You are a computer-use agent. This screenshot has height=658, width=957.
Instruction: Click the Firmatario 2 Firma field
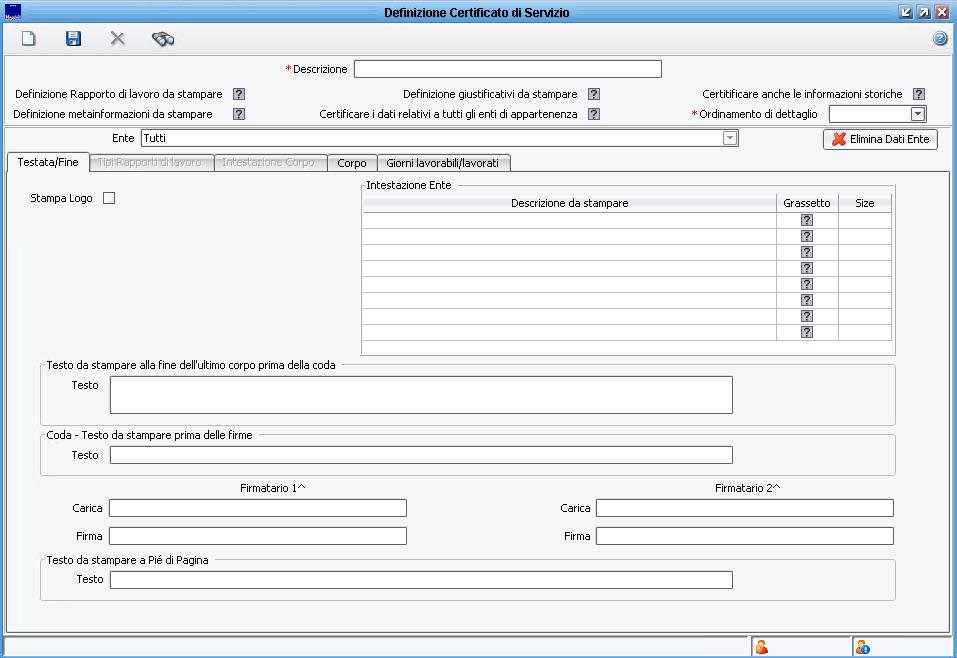pos(744,536)
